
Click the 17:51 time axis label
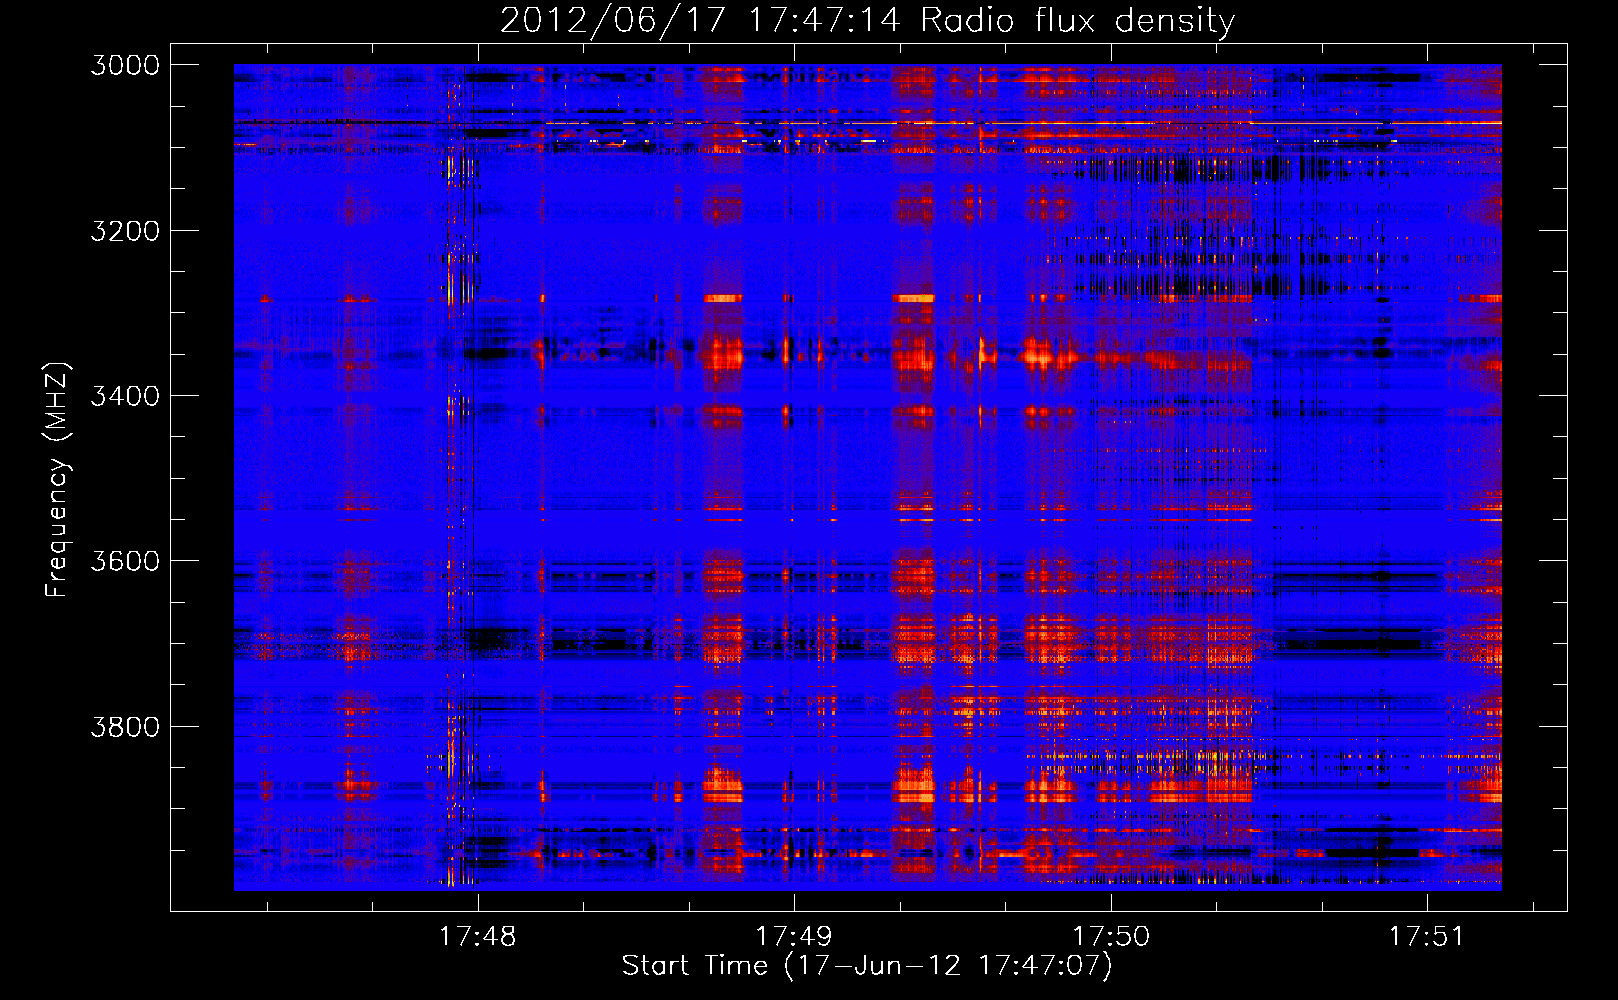coord(1426,936)
